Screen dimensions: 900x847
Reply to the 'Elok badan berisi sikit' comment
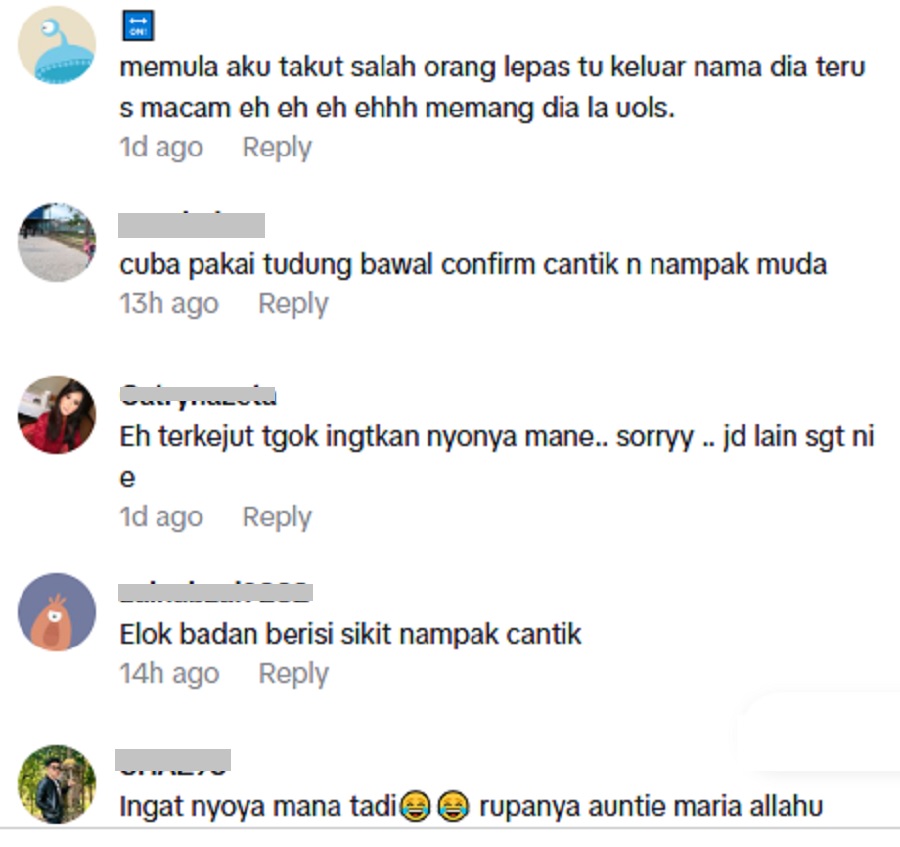(293, 674)
